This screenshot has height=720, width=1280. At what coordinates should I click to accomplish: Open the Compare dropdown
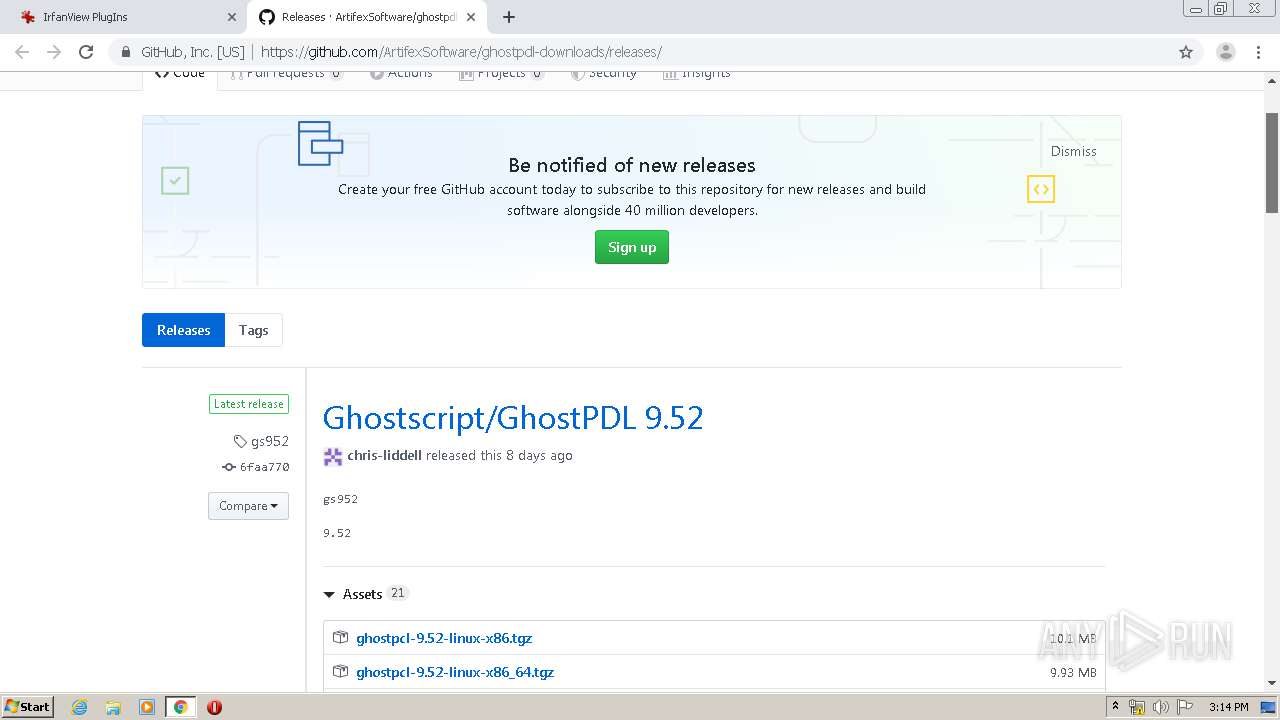click(x=248, y=506)
